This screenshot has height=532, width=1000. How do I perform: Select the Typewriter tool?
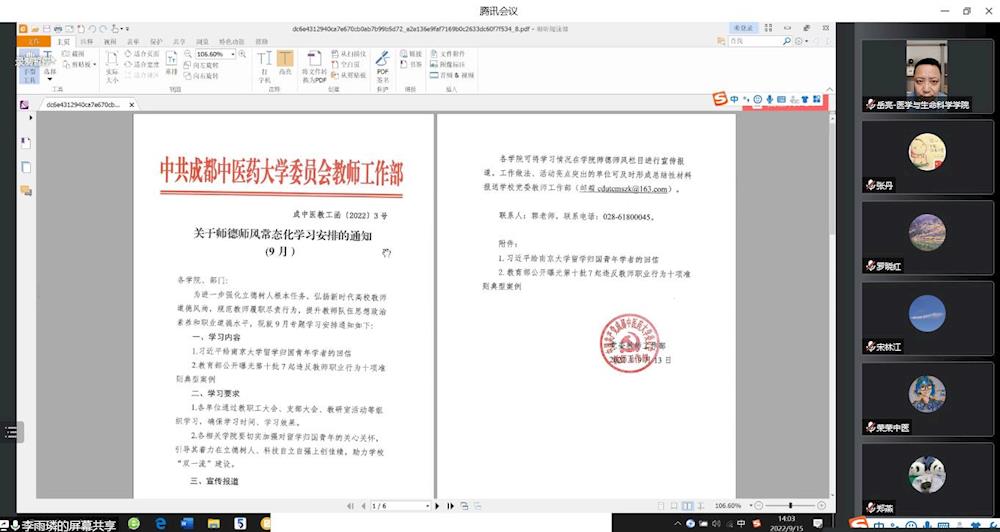(264, 68)
